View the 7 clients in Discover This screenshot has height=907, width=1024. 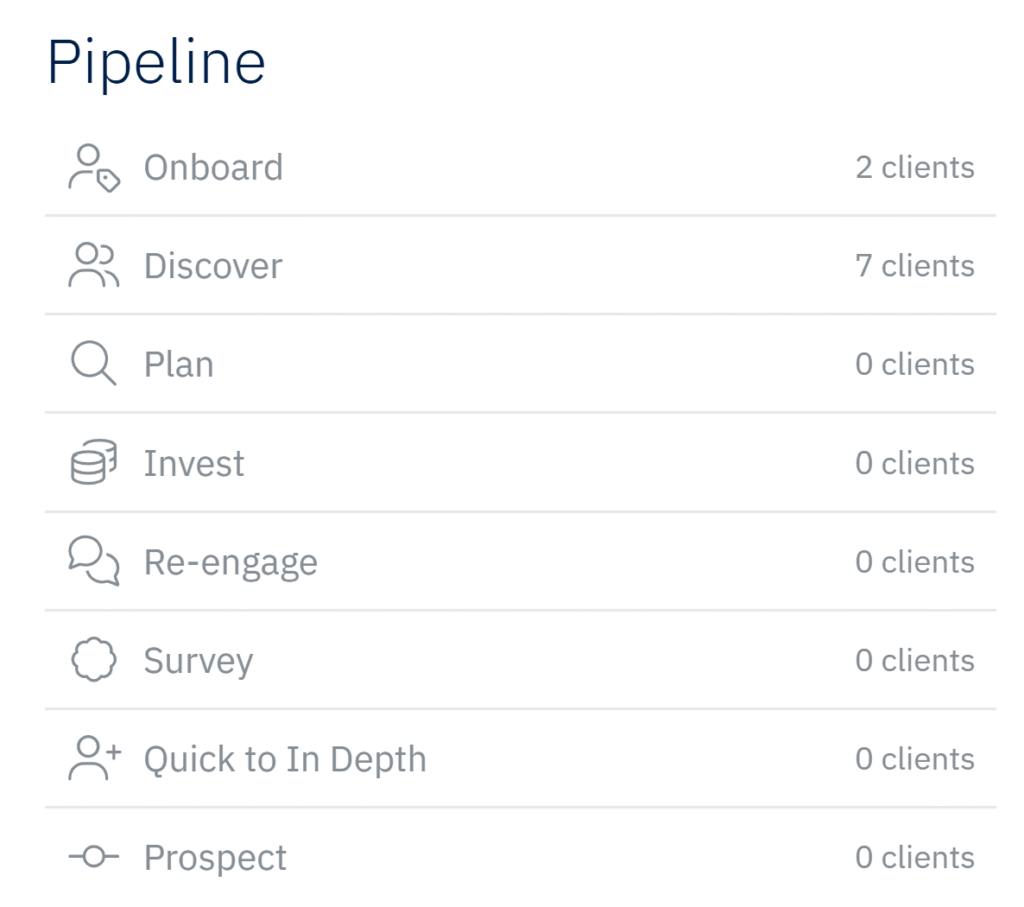pyautogui.click(x=914, y=266)
